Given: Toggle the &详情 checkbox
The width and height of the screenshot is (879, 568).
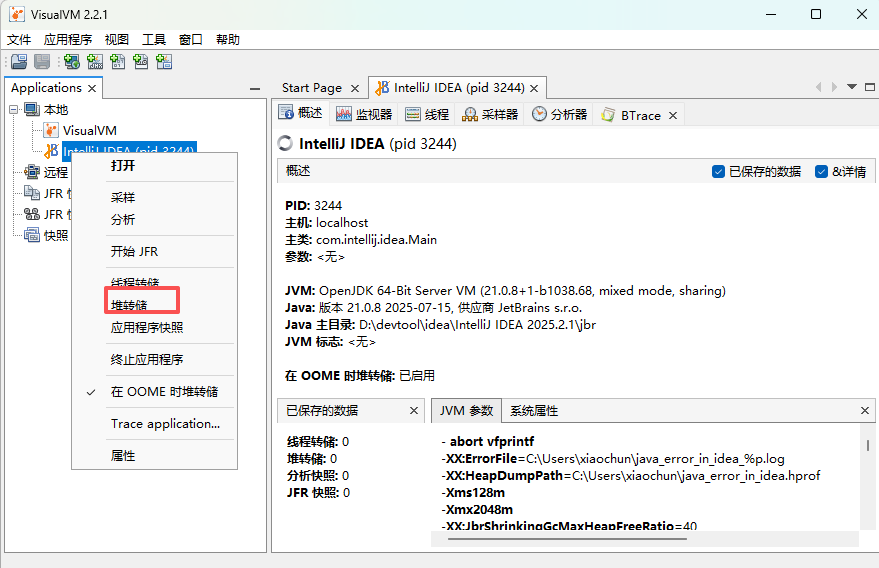Looking at the screenshot, I should (821, 172).
